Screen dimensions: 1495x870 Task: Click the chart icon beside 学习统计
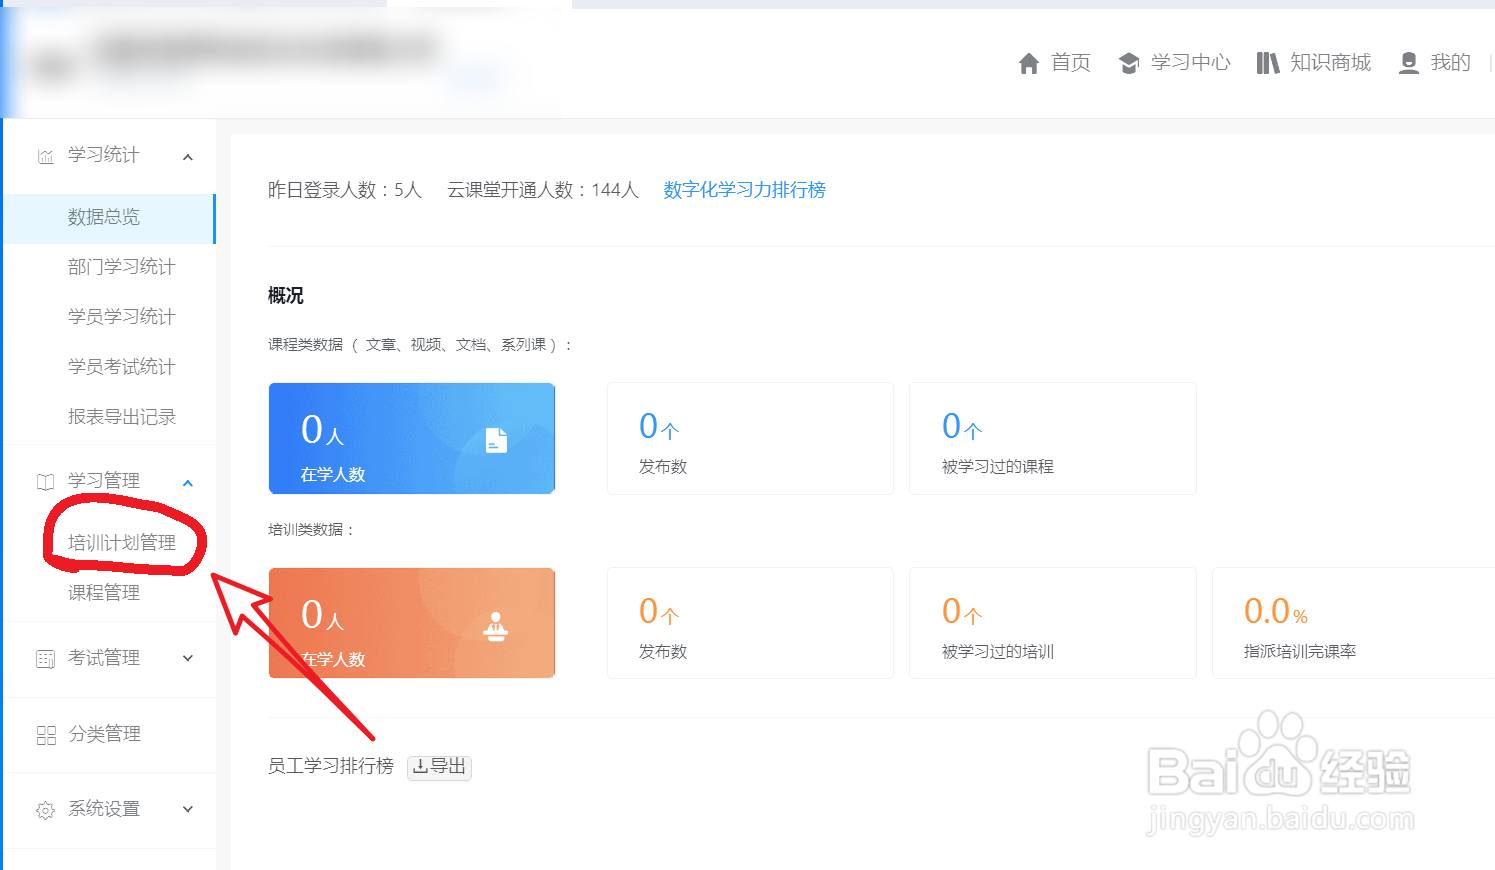tap(45, 157)
